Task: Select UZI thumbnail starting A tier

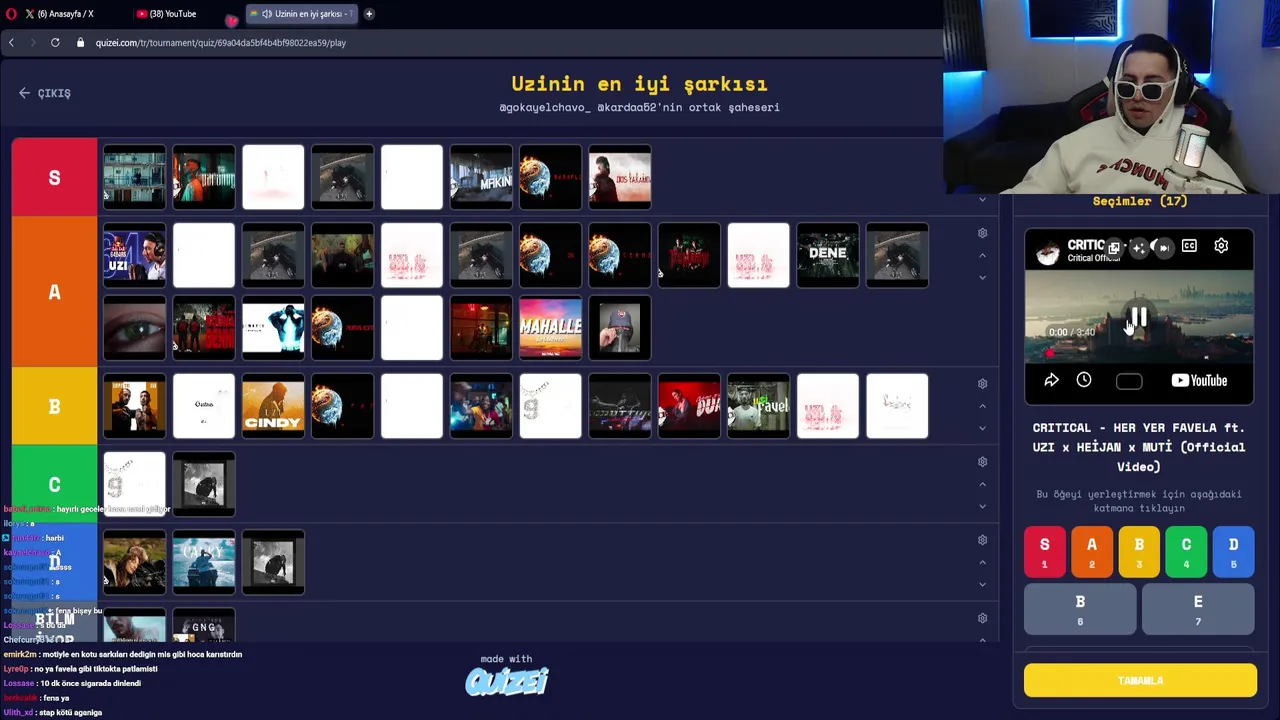Action: (134, 255)
